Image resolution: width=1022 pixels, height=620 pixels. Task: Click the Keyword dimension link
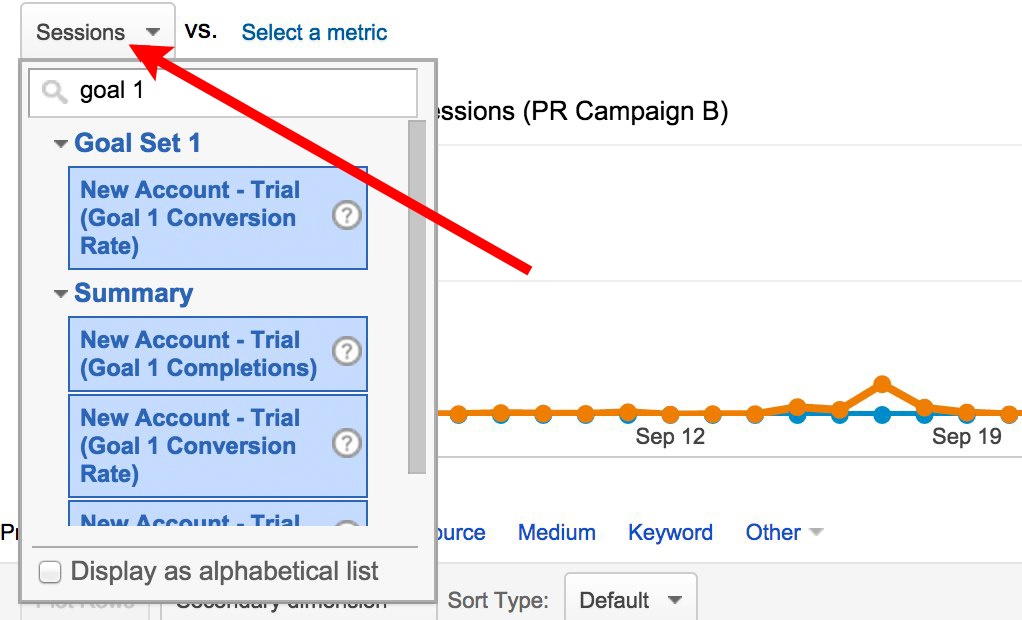pos(670,532)
